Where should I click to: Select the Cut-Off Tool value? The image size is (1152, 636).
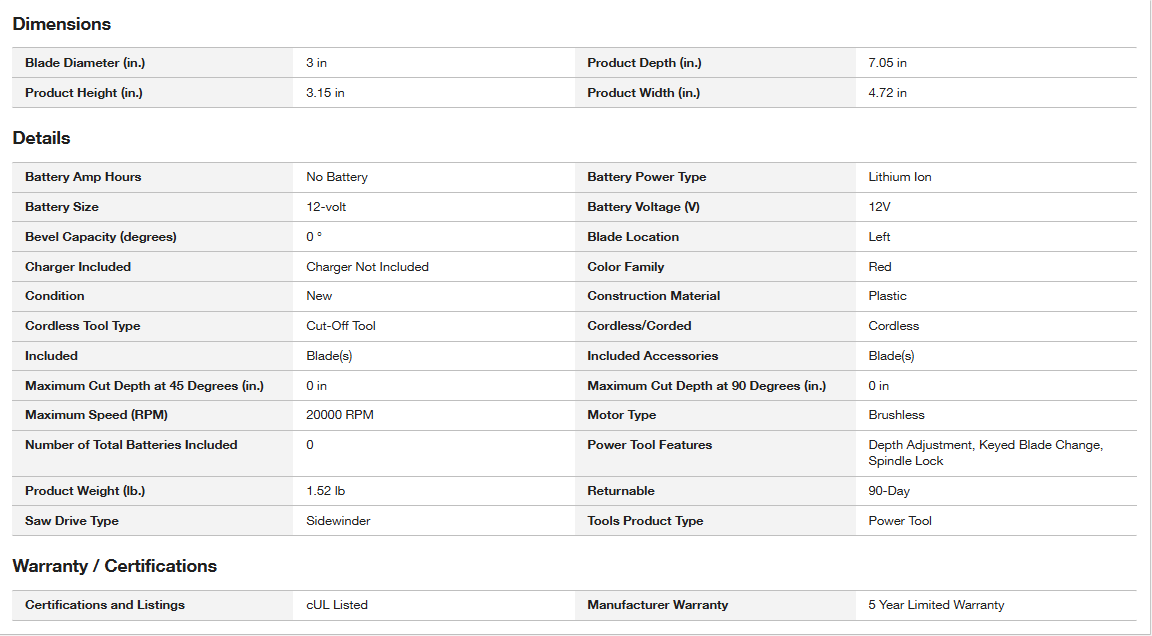coord(341,326)
